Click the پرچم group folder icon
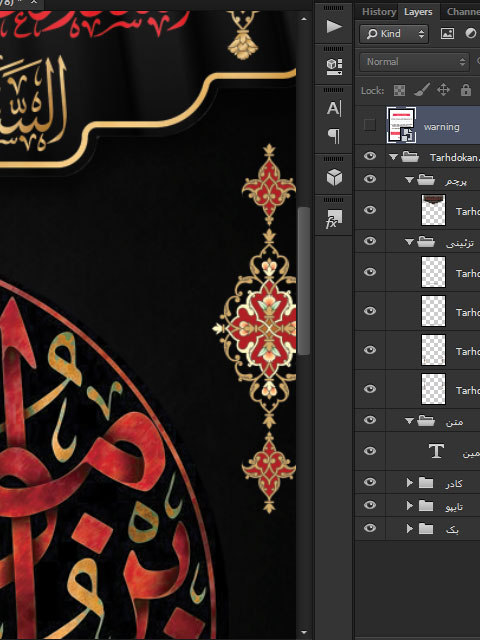The height and width of the screenshot is (640, 480). [426, 179]
